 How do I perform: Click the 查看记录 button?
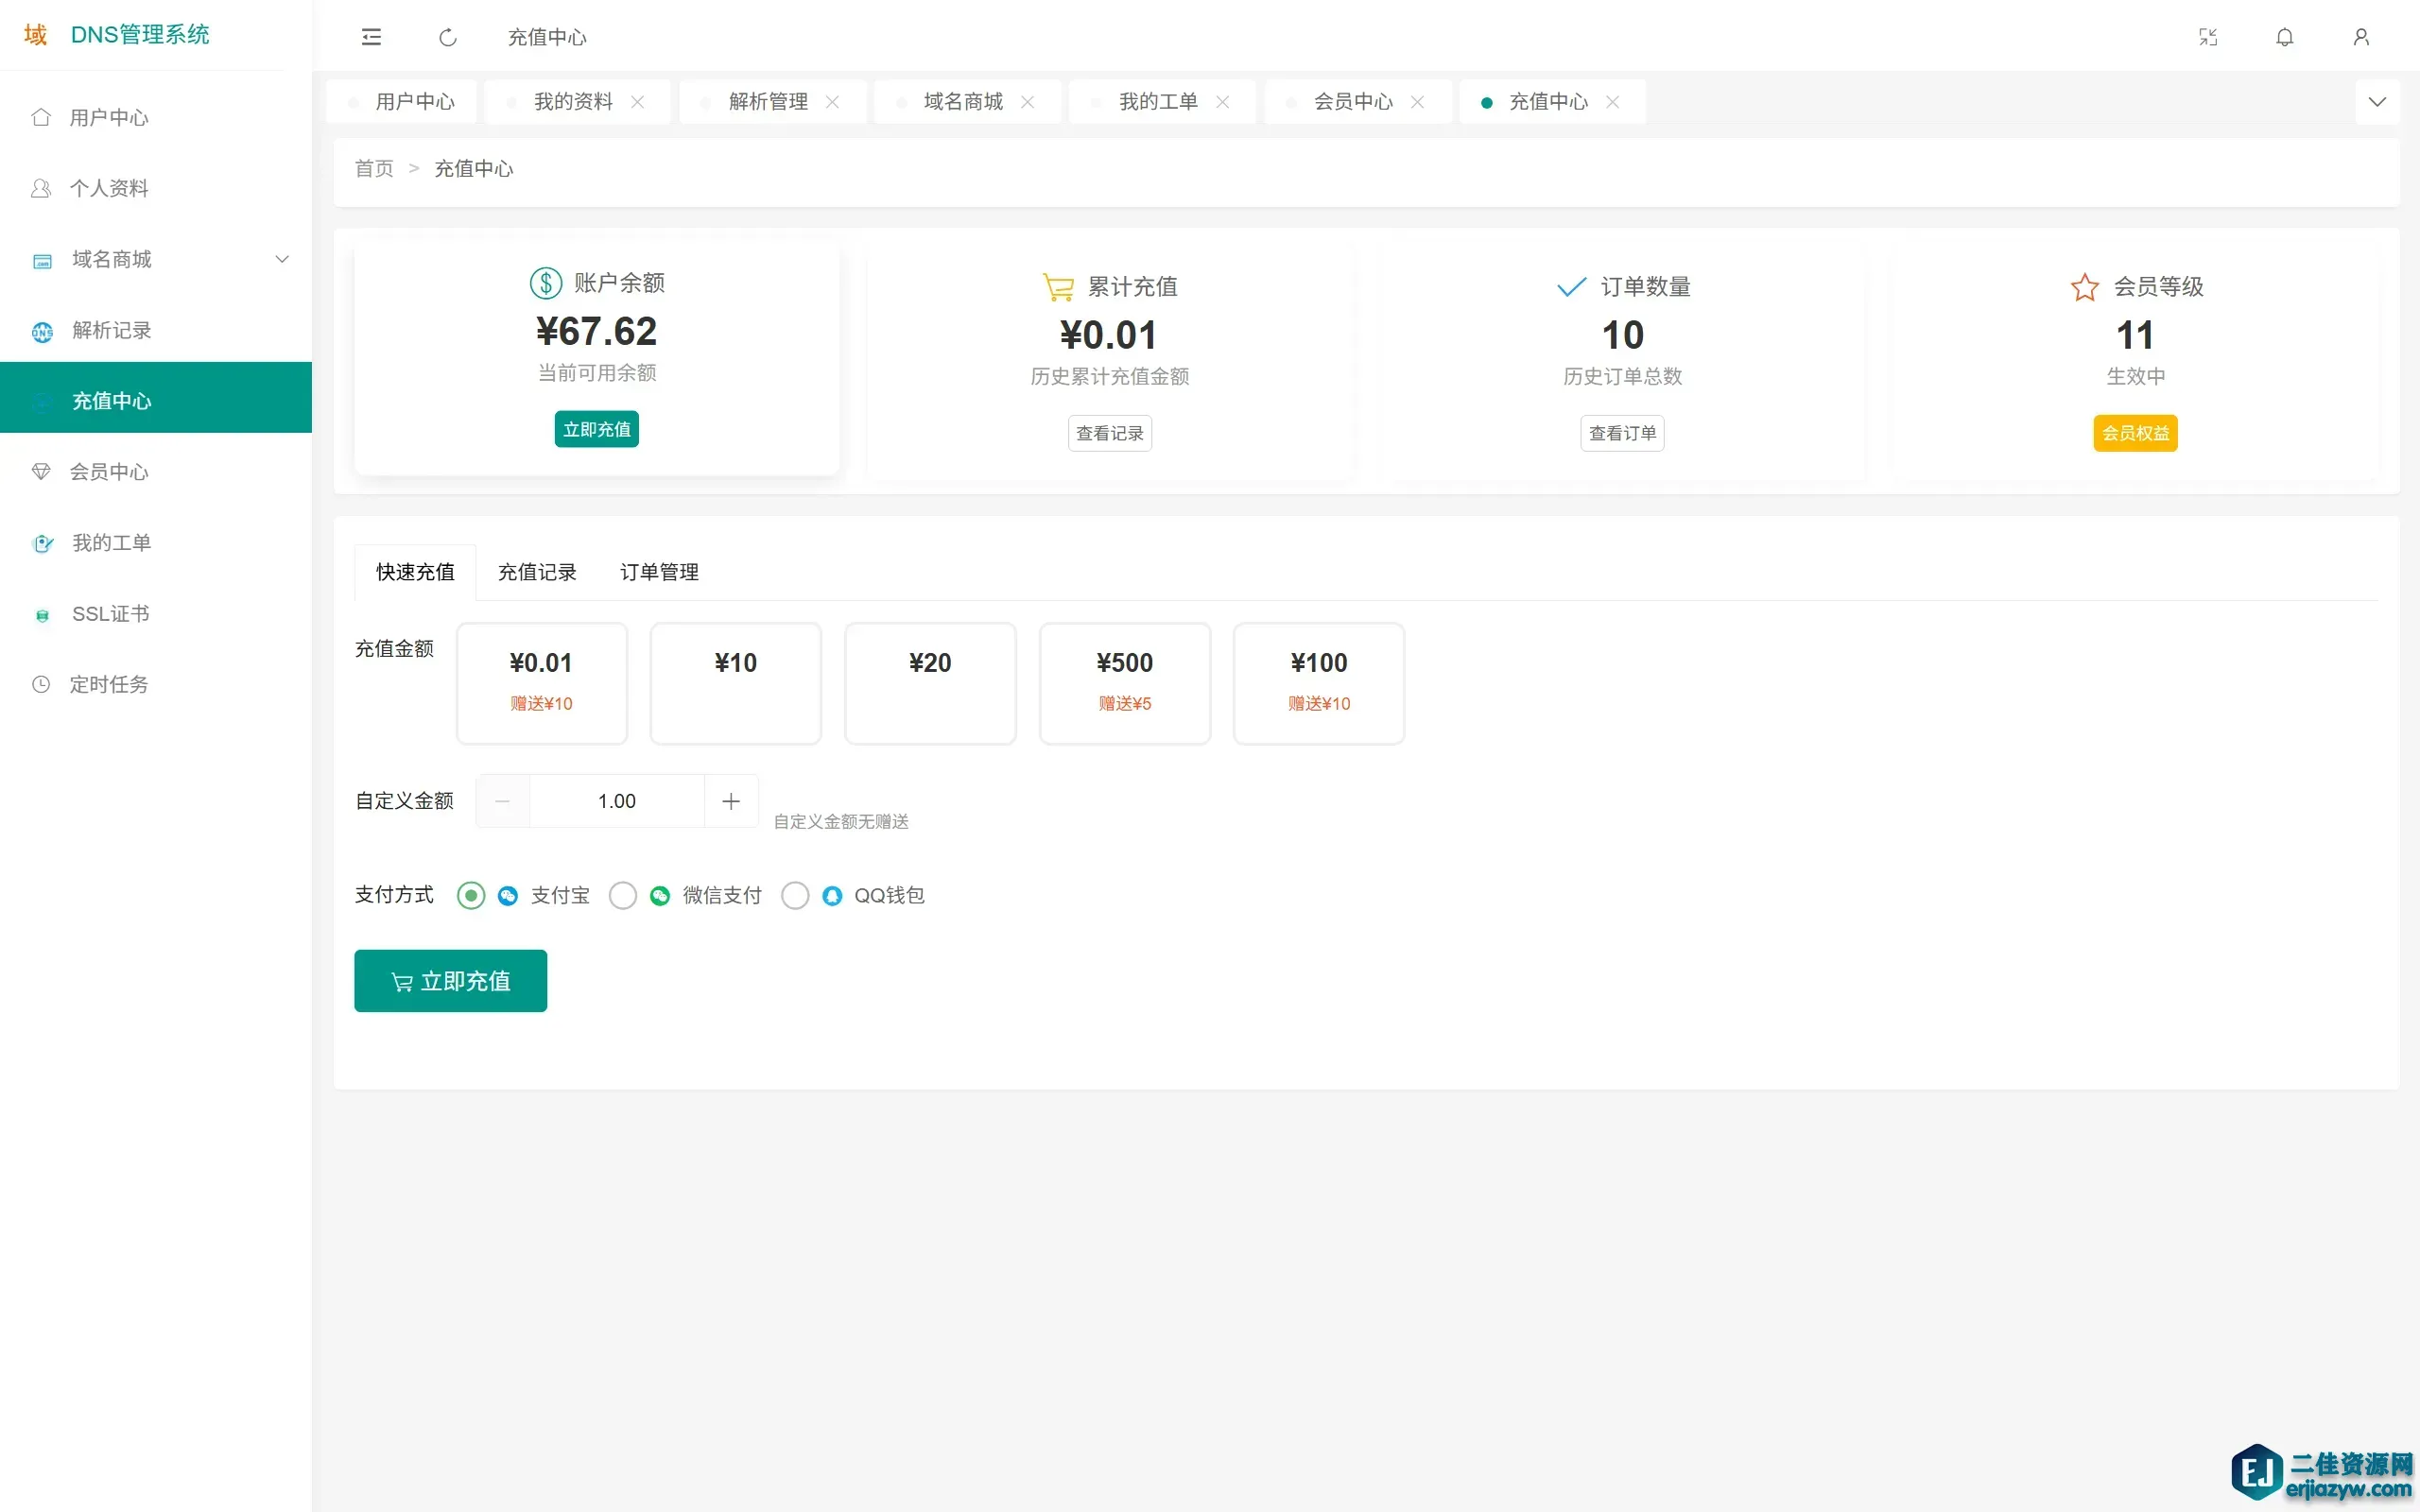(x=1109, y=433)
